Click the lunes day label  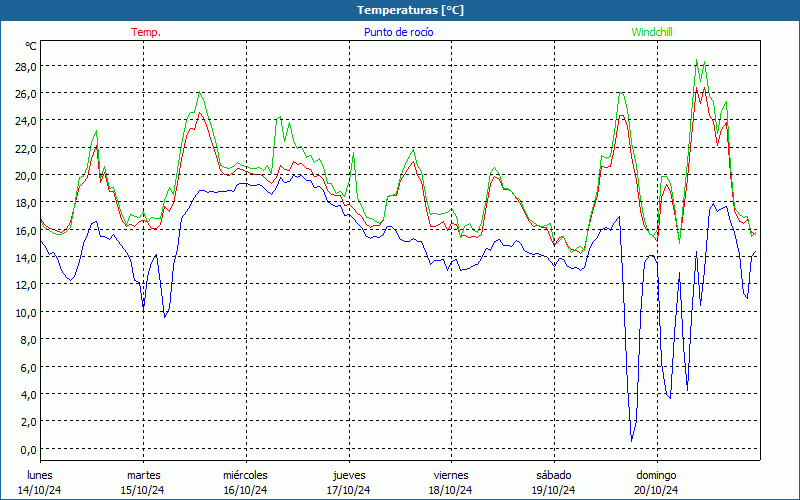tap(40, 475)
